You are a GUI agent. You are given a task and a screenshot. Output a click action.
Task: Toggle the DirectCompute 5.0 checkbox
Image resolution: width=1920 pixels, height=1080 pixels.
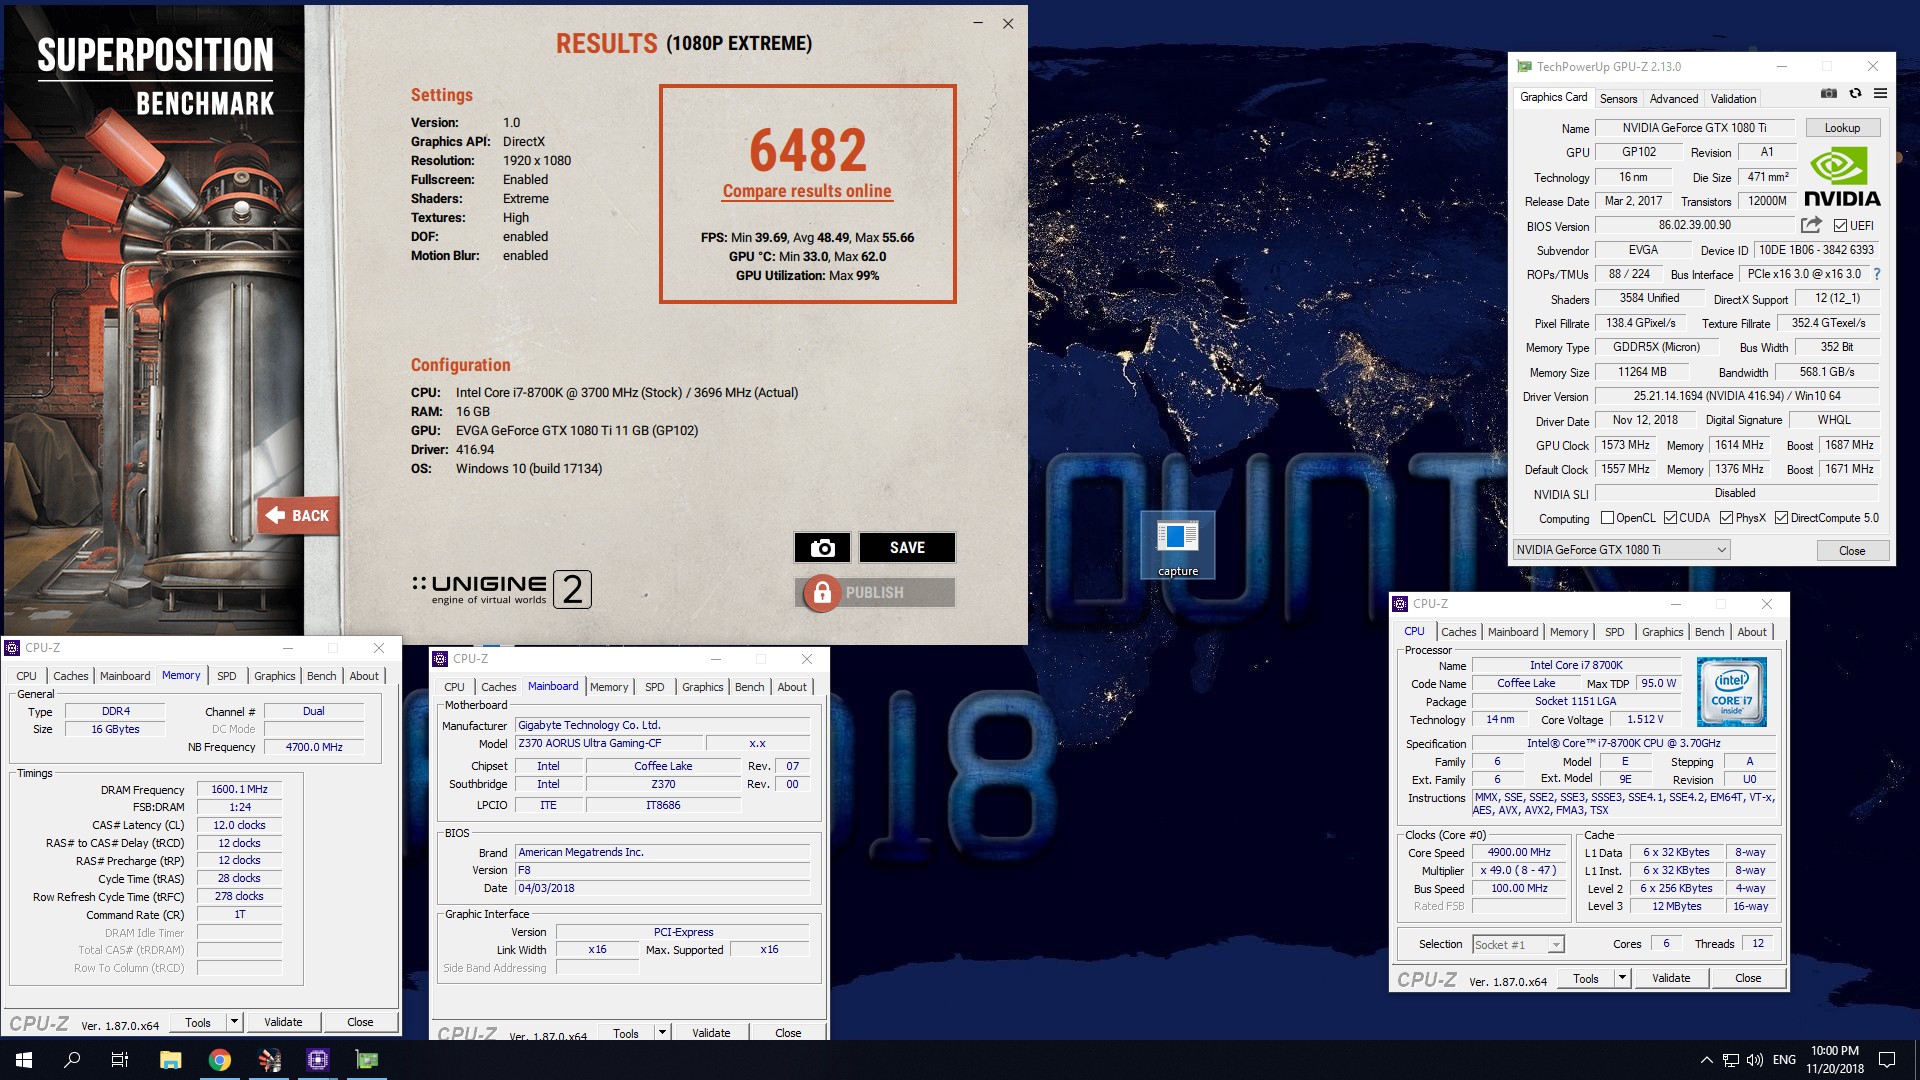pyautogui.click(x=1781, y=518)
